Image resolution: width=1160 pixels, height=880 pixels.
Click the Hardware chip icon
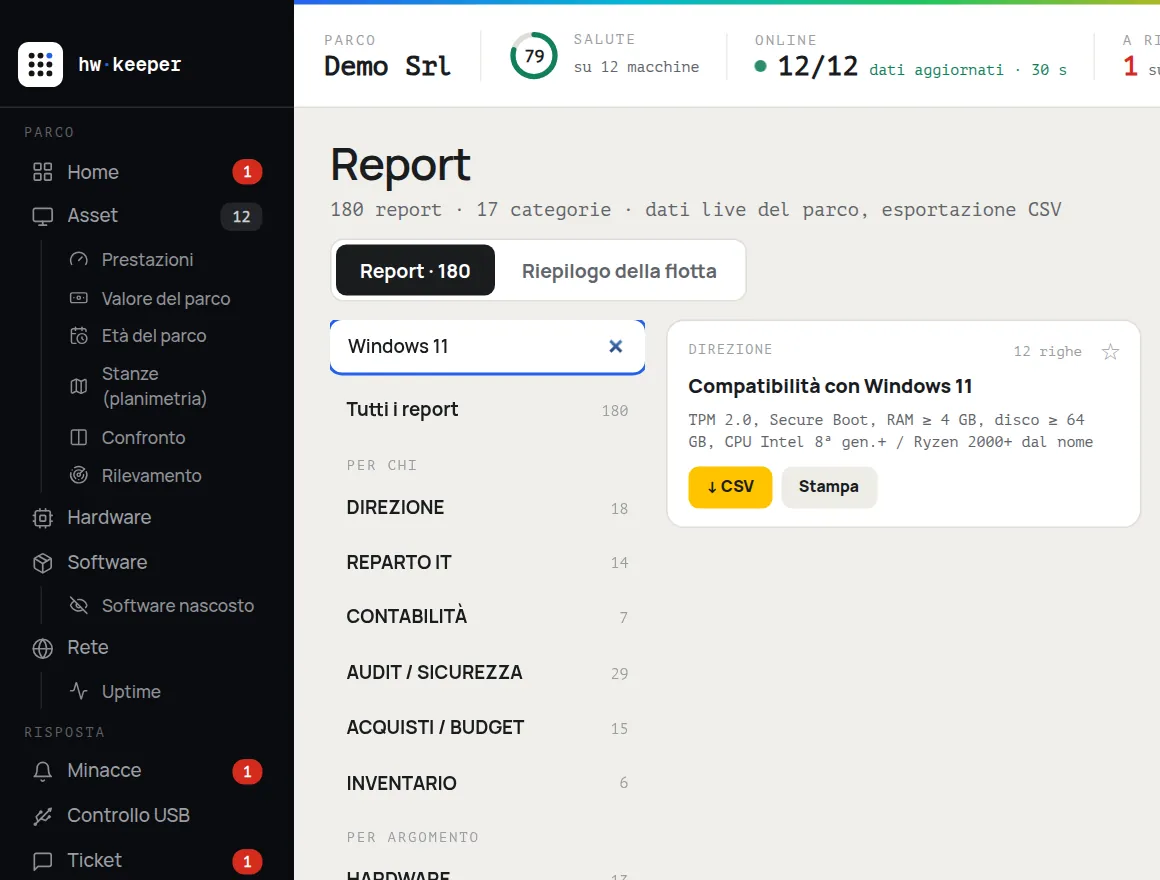click(42, 518)
